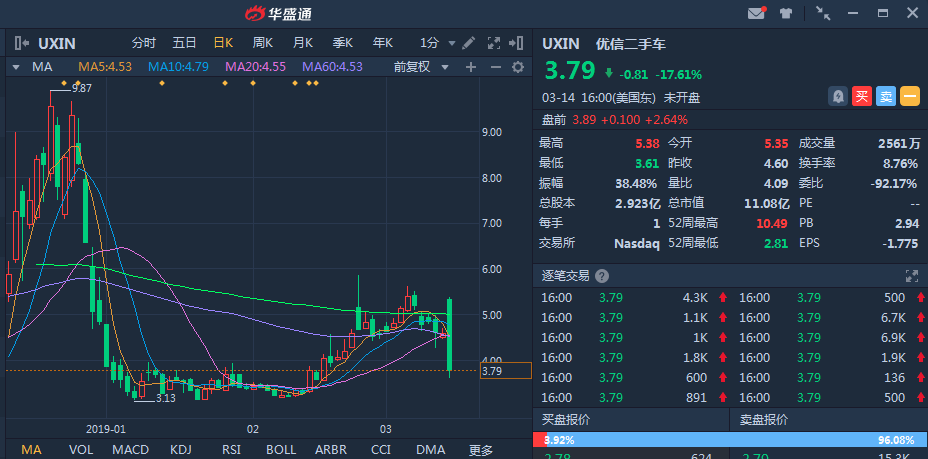The height and width of the screenshot is (459, 928).
Task: Select the 月K monthly candlestick tab
Action: 302,43
